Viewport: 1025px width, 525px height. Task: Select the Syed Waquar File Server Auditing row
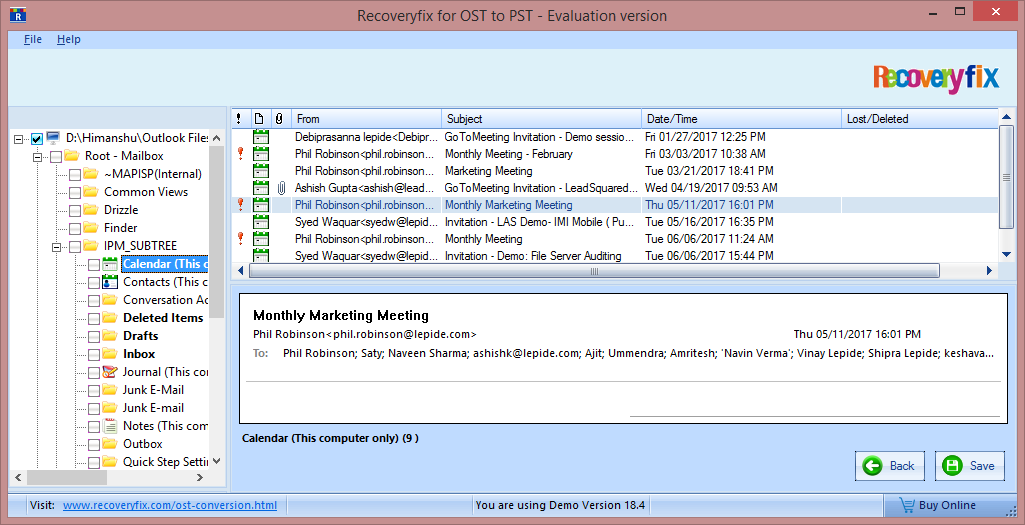(614, 256)
